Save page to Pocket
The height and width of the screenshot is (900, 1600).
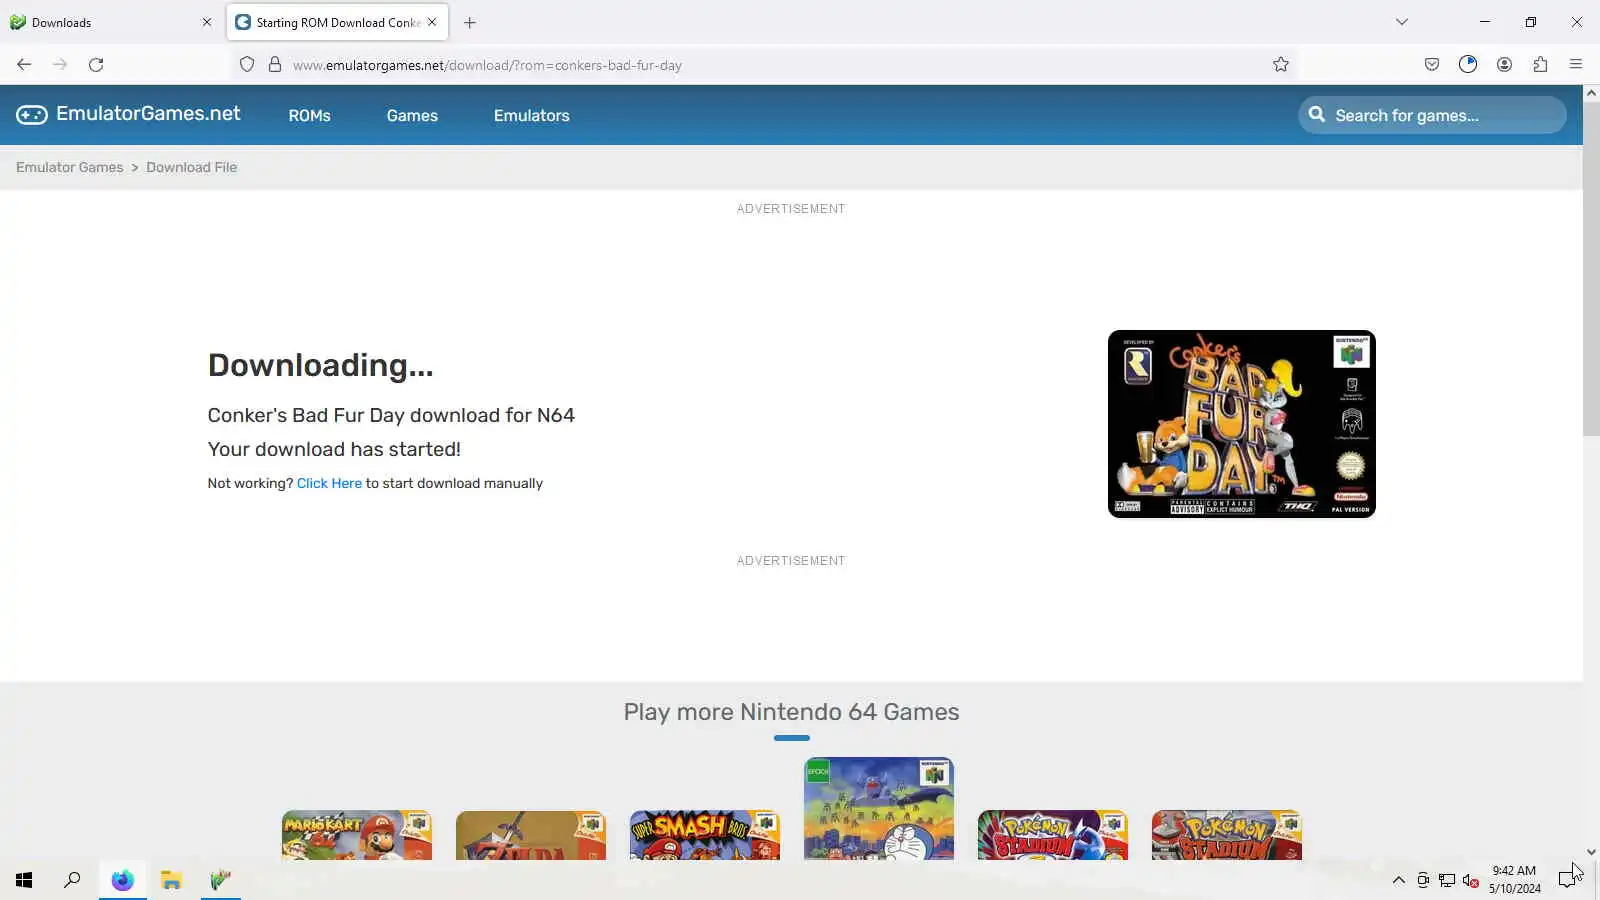point(1432,65)
